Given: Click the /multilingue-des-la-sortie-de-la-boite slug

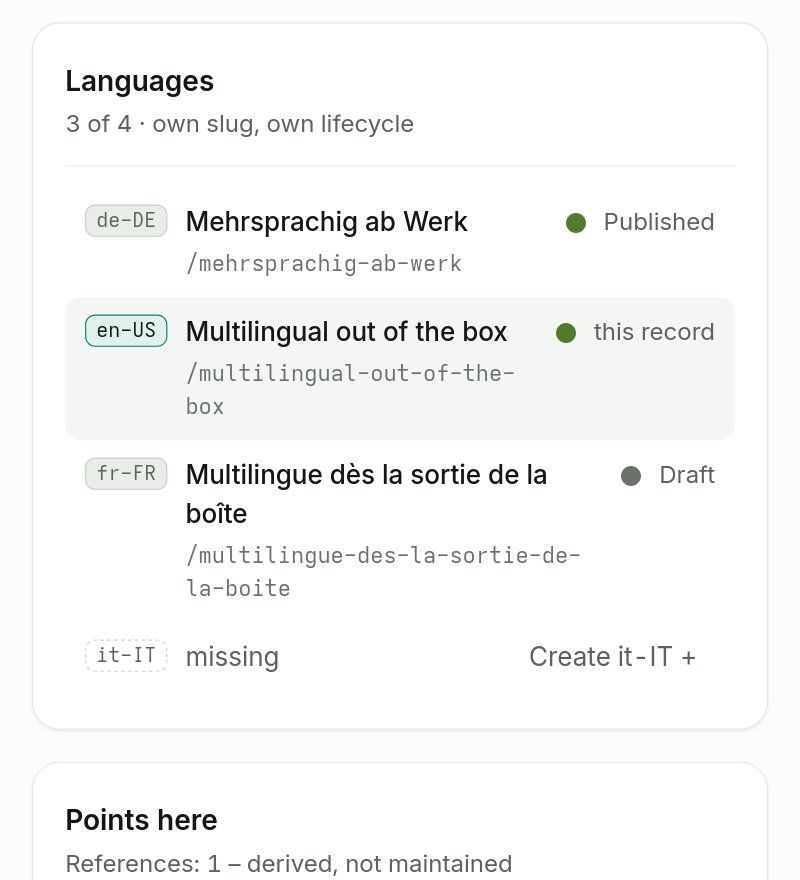Looking at the screenshot, I should click(x=383, y=572).
